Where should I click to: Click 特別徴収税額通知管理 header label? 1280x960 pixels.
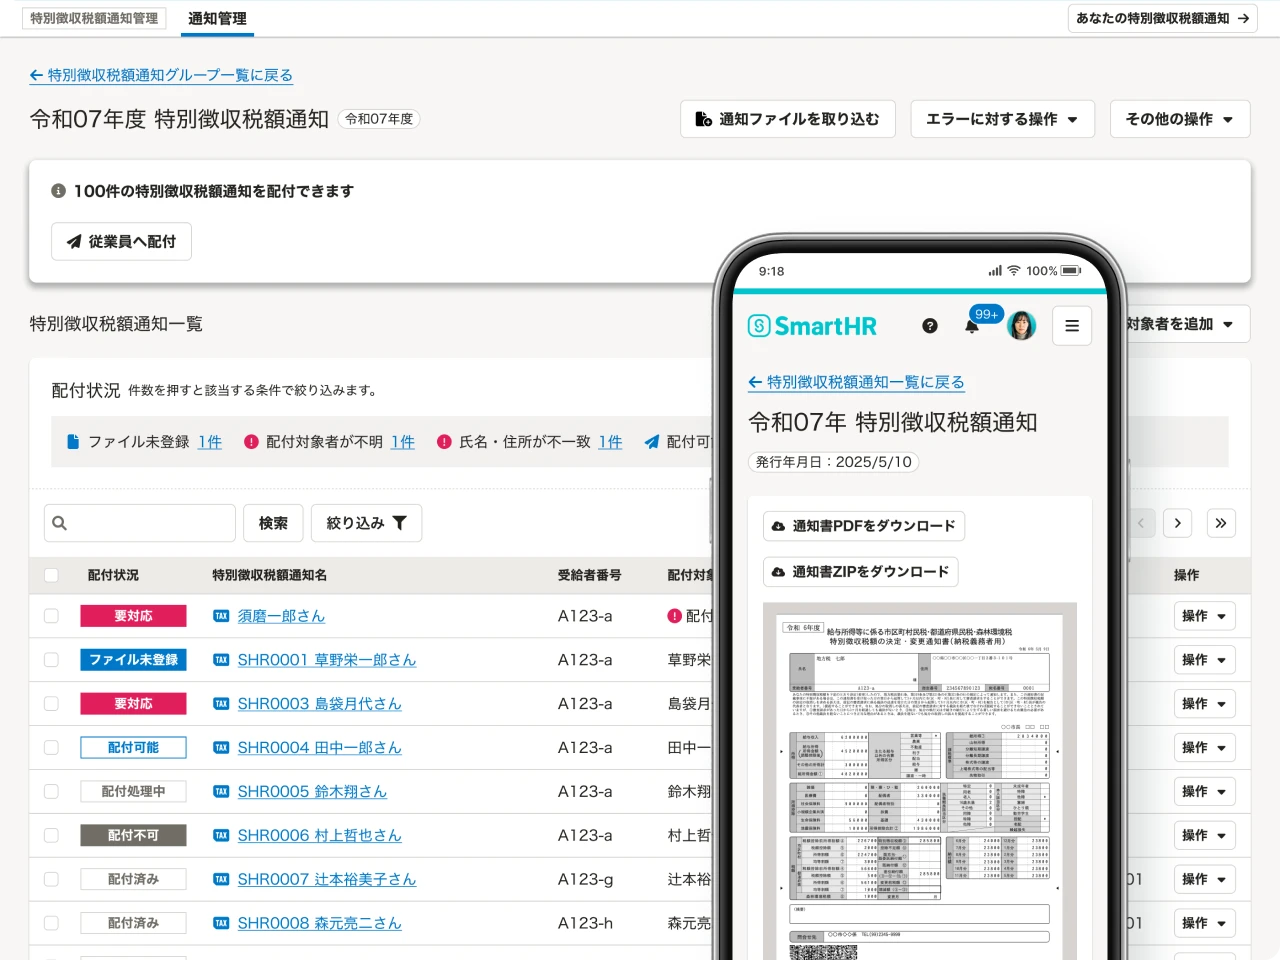[x=94, y=18]
